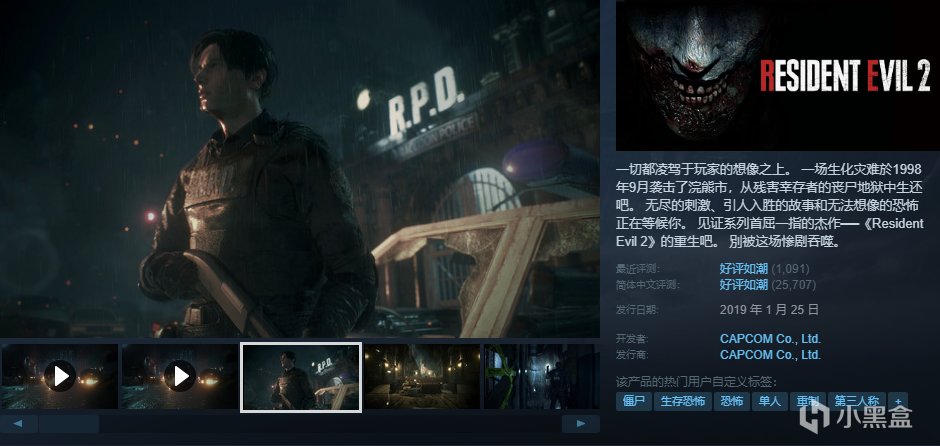Click the 最近评测 label
Screen dimensions: 940x446
[x=637, y=269]
